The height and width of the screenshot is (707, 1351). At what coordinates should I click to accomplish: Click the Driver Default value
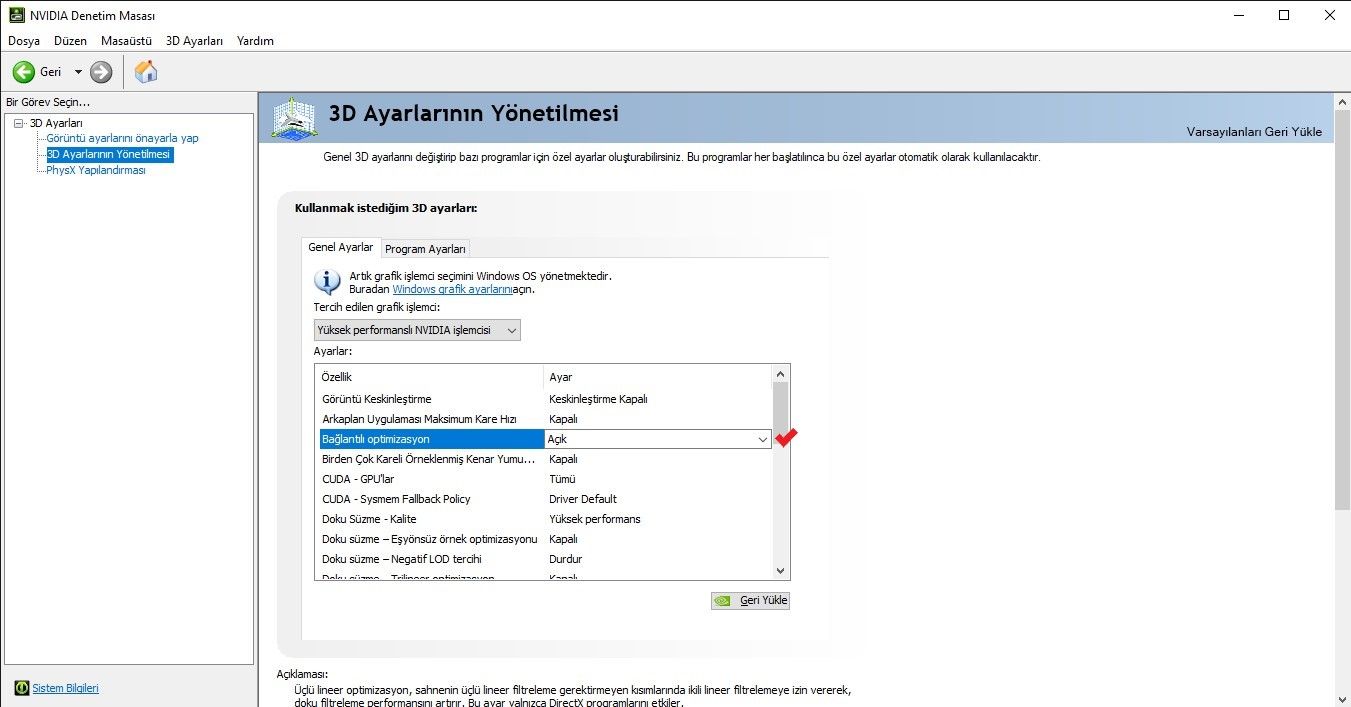pos(583,499)
